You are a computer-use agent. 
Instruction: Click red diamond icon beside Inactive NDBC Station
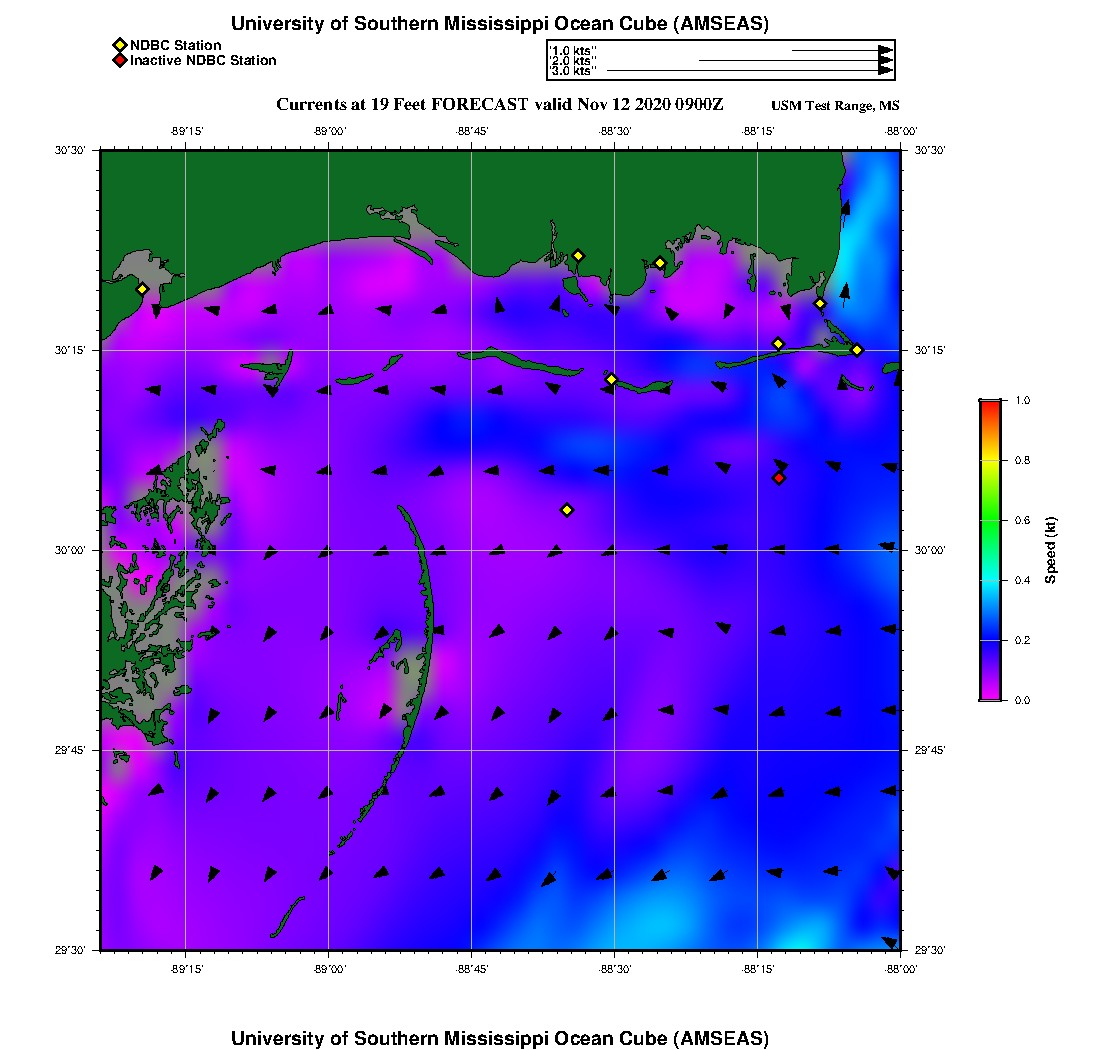pyautogui.click(x=119, y=61)
